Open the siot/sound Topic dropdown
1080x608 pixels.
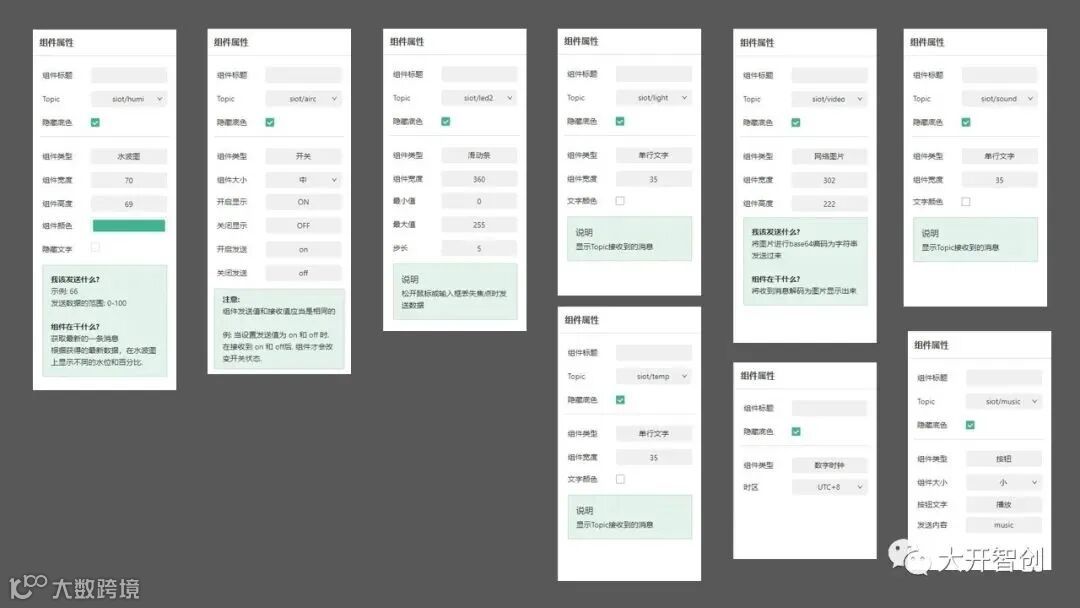point(999,99)
